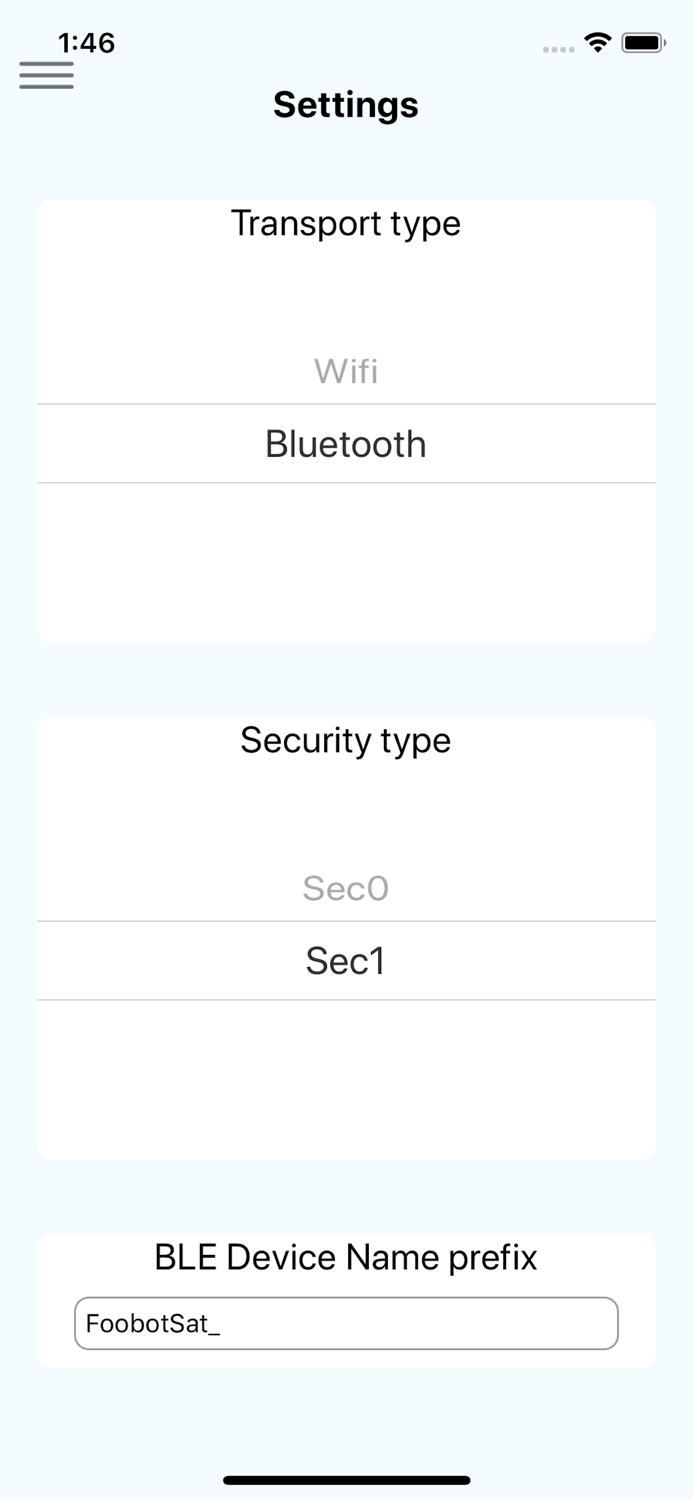Choose Sec0 security type
This screenshot has width=693, height=1500.
[346, 888]
